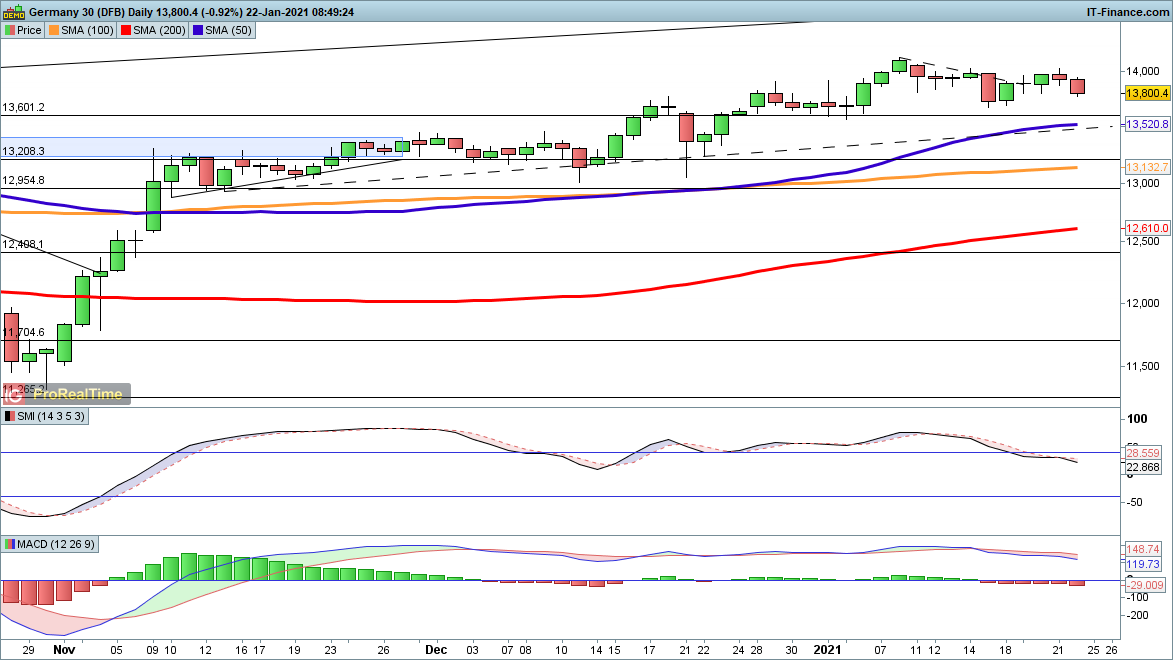
Task: Click the blue SMA value tag 13,520.8
Action: pos(1147,124)
